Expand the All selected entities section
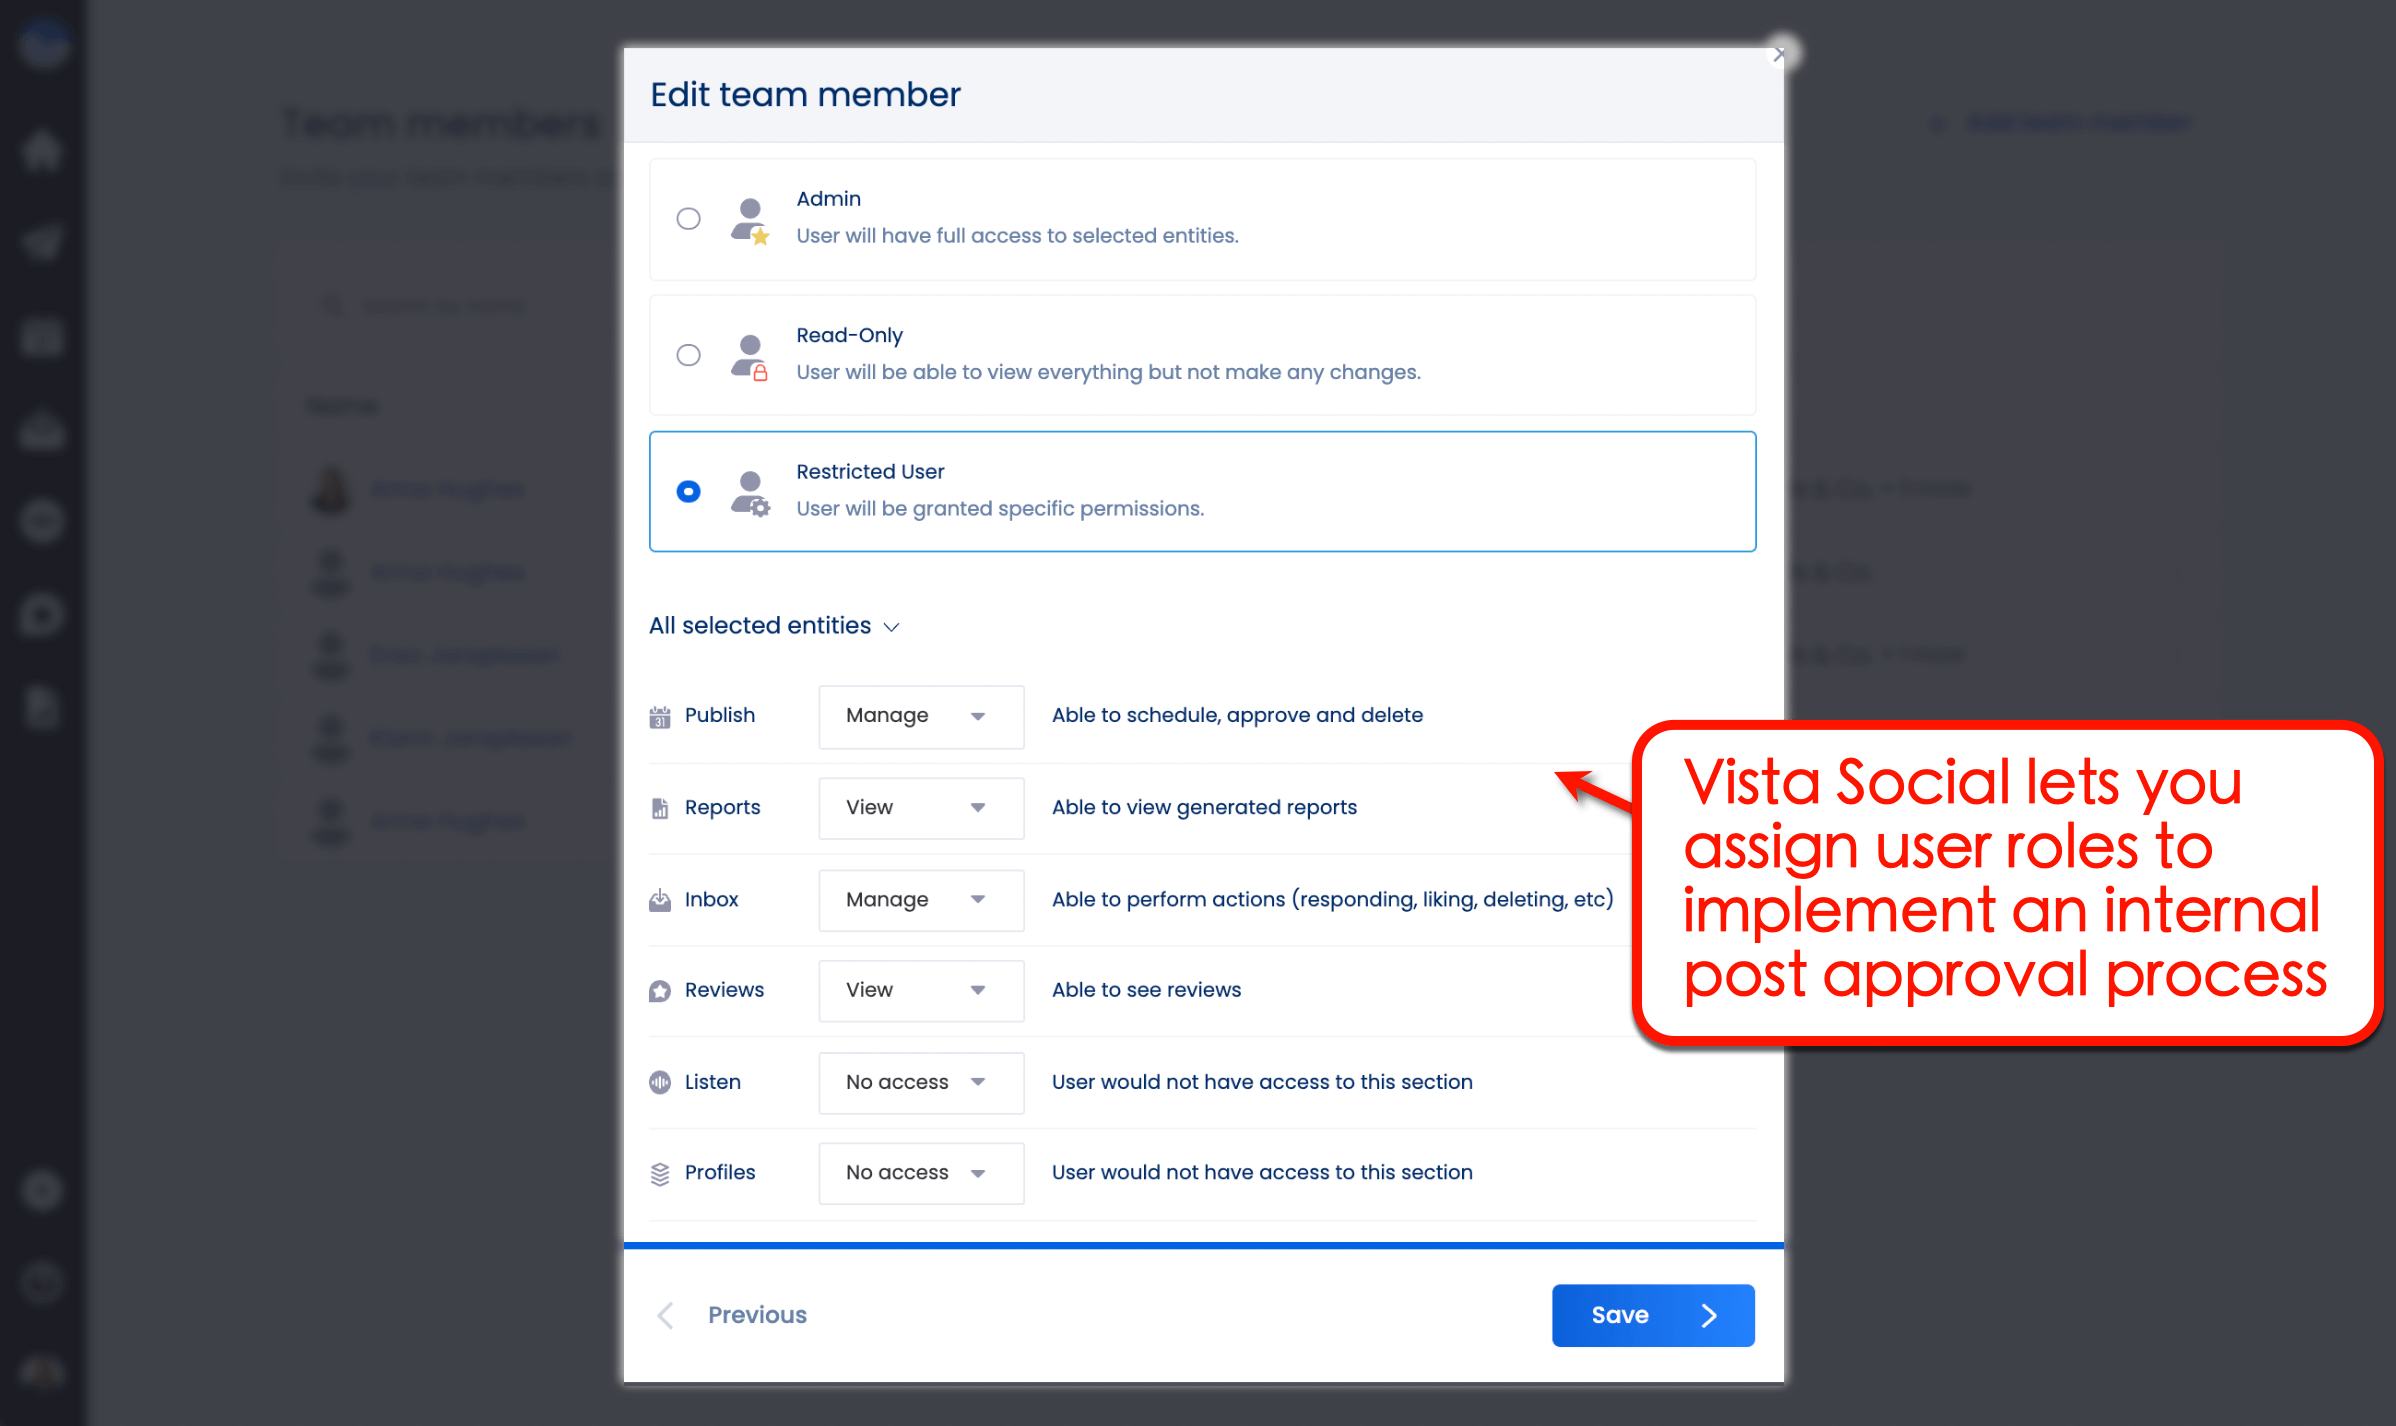The width and height of the screenshot is (2396, 1426). (x=775, y=625)
